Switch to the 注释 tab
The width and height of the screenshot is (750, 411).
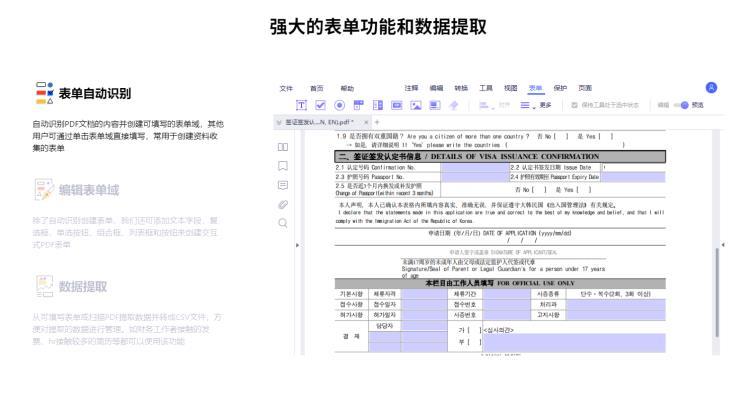pyautogui.click(x=411, y=88)
